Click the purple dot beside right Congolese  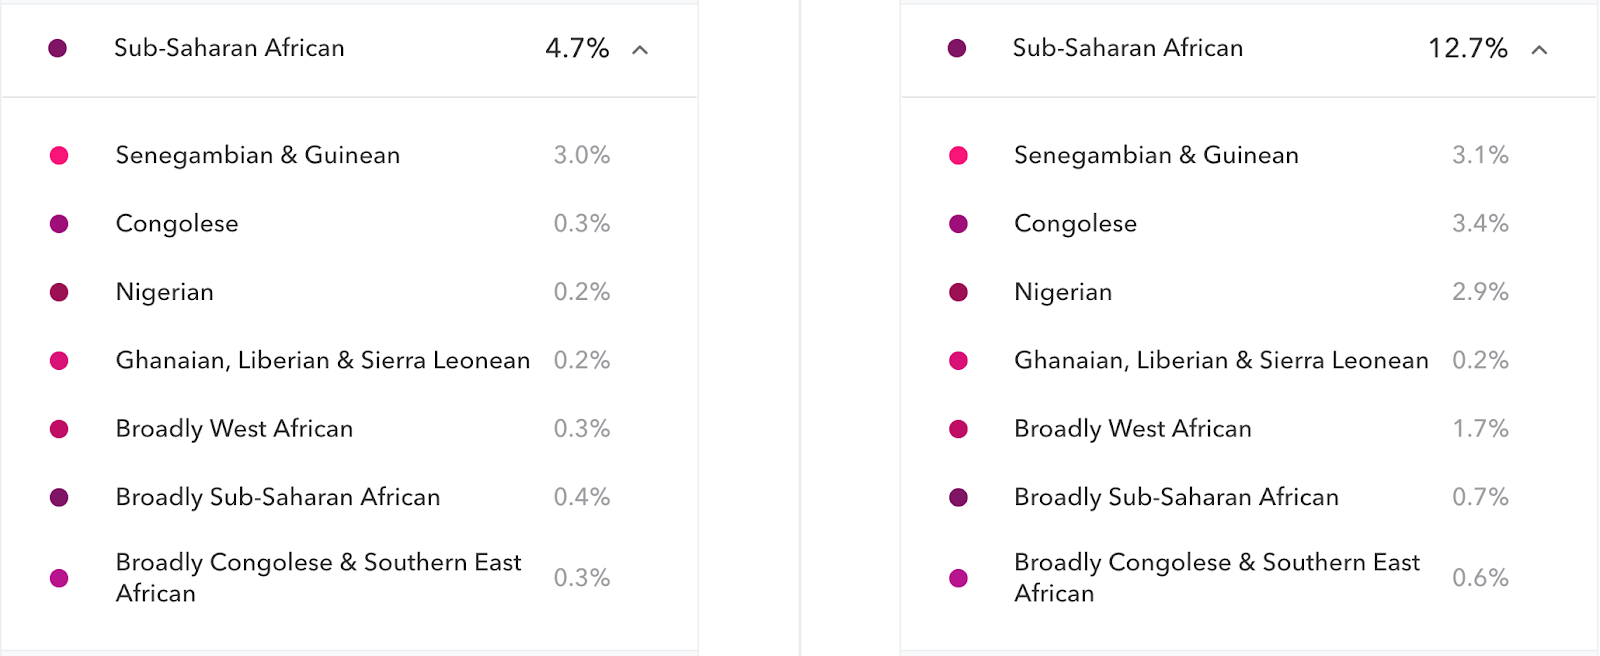(x=958, y=224)
